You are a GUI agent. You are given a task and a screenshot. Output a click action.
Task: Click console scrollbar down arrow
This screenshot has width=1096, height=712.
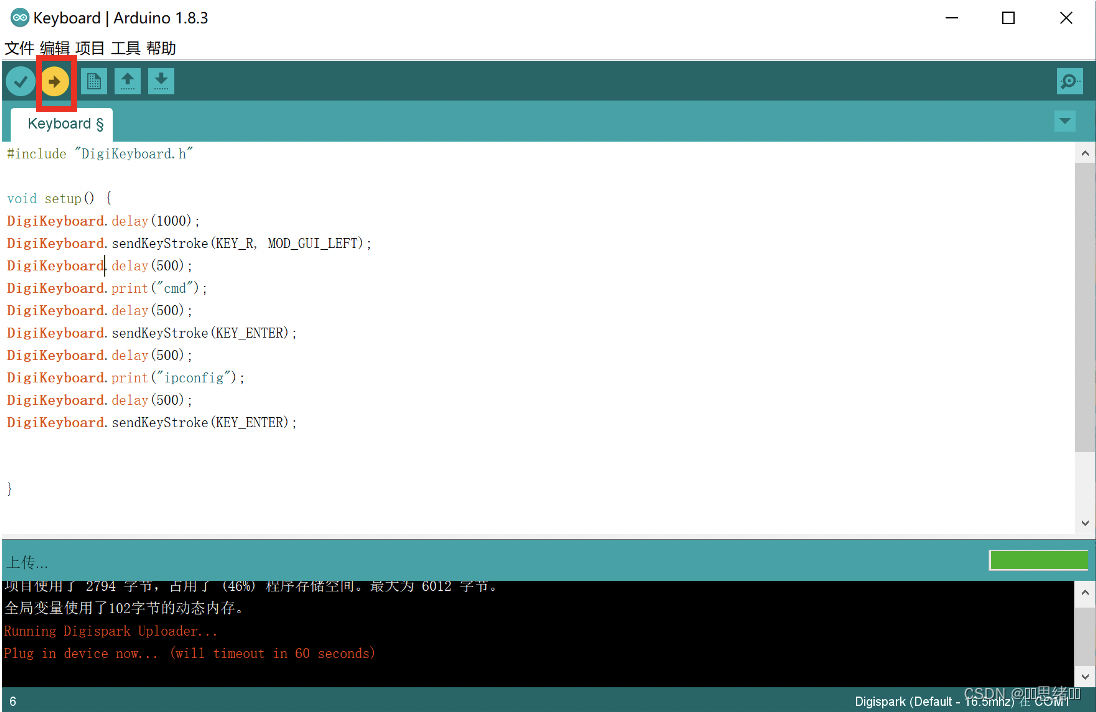click(x=1085, y=676)
